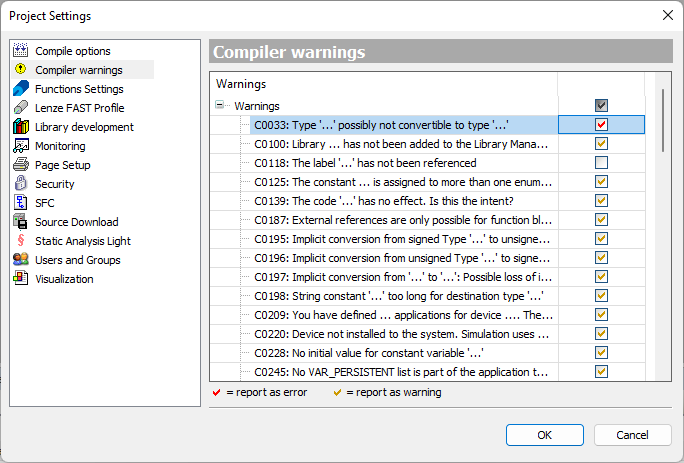Select Static Analysis Light category
Screen dimensions: 684x463
[83, 241]
